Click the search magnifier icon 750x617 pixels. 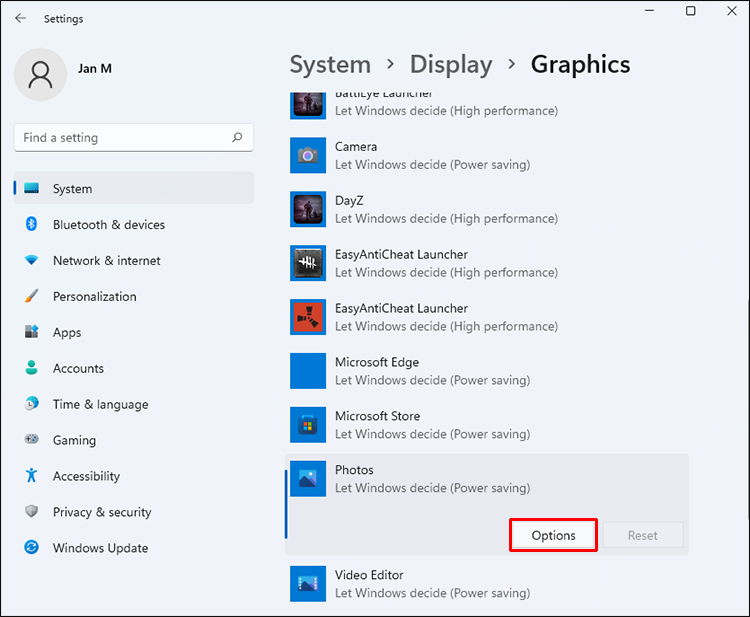[x=237, y=138]
